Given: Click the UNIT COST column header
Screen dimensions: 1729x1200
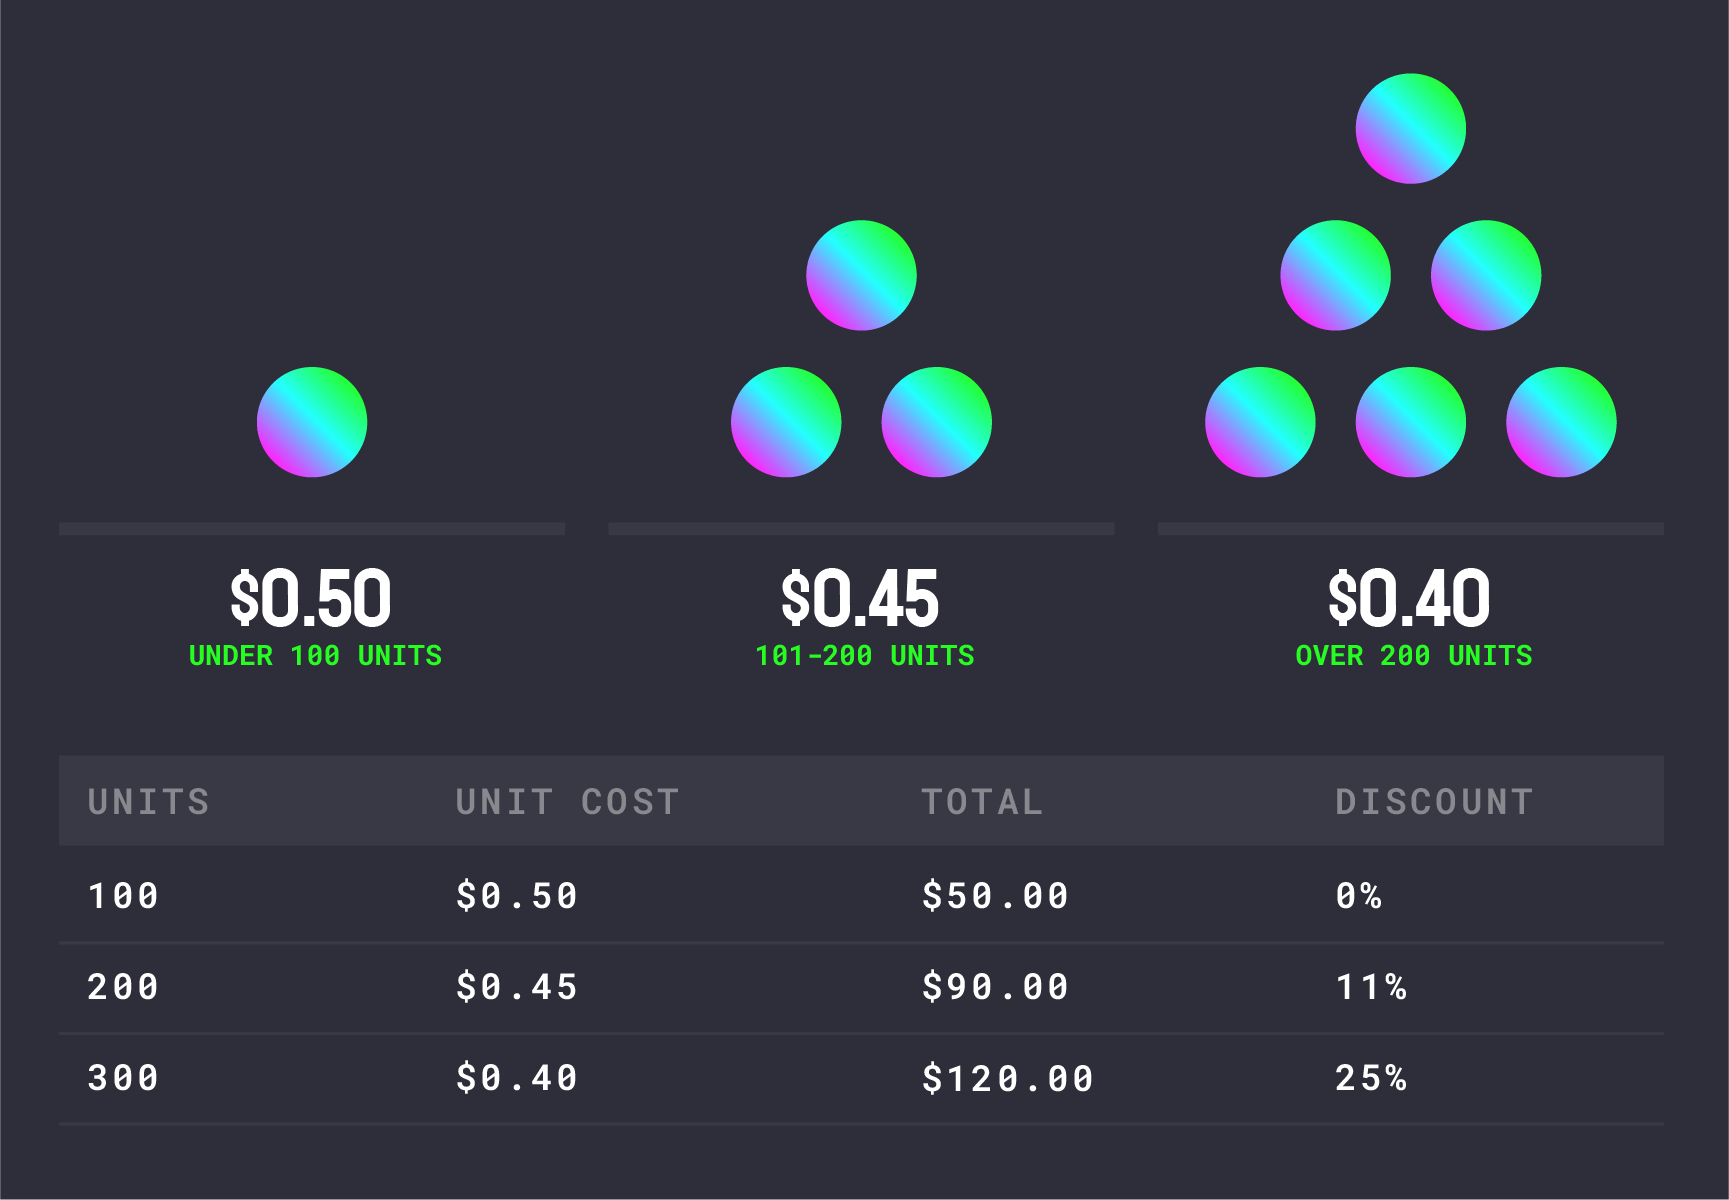Looking at the screenshot, I should pos(567,802).
